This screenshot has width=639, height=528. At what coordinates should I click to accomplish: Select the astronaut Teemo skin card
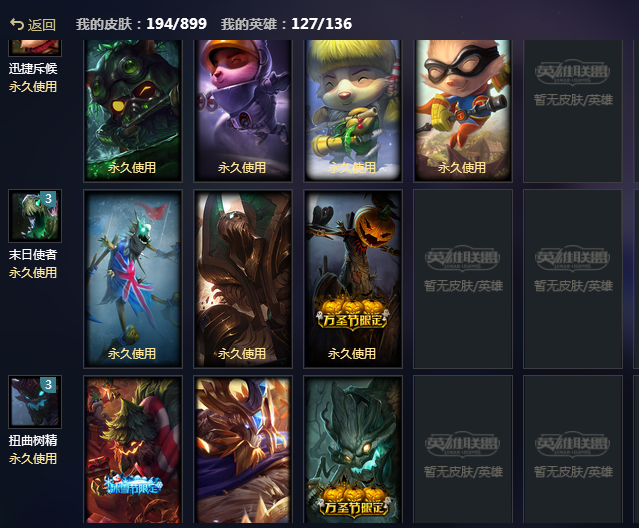pyautogui.click(x=243, y=110)
